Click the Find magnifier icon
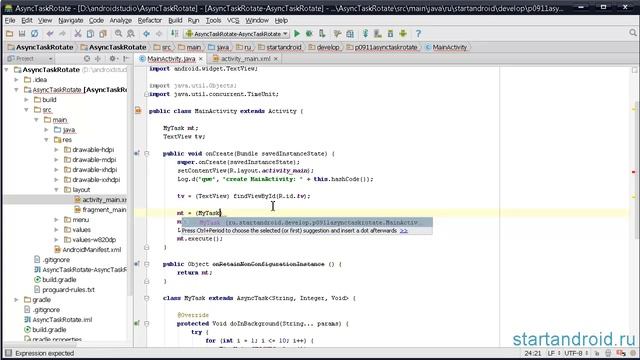Image resolution: width=640 pixels, height=360 pixels. click(x=118, y=33)
